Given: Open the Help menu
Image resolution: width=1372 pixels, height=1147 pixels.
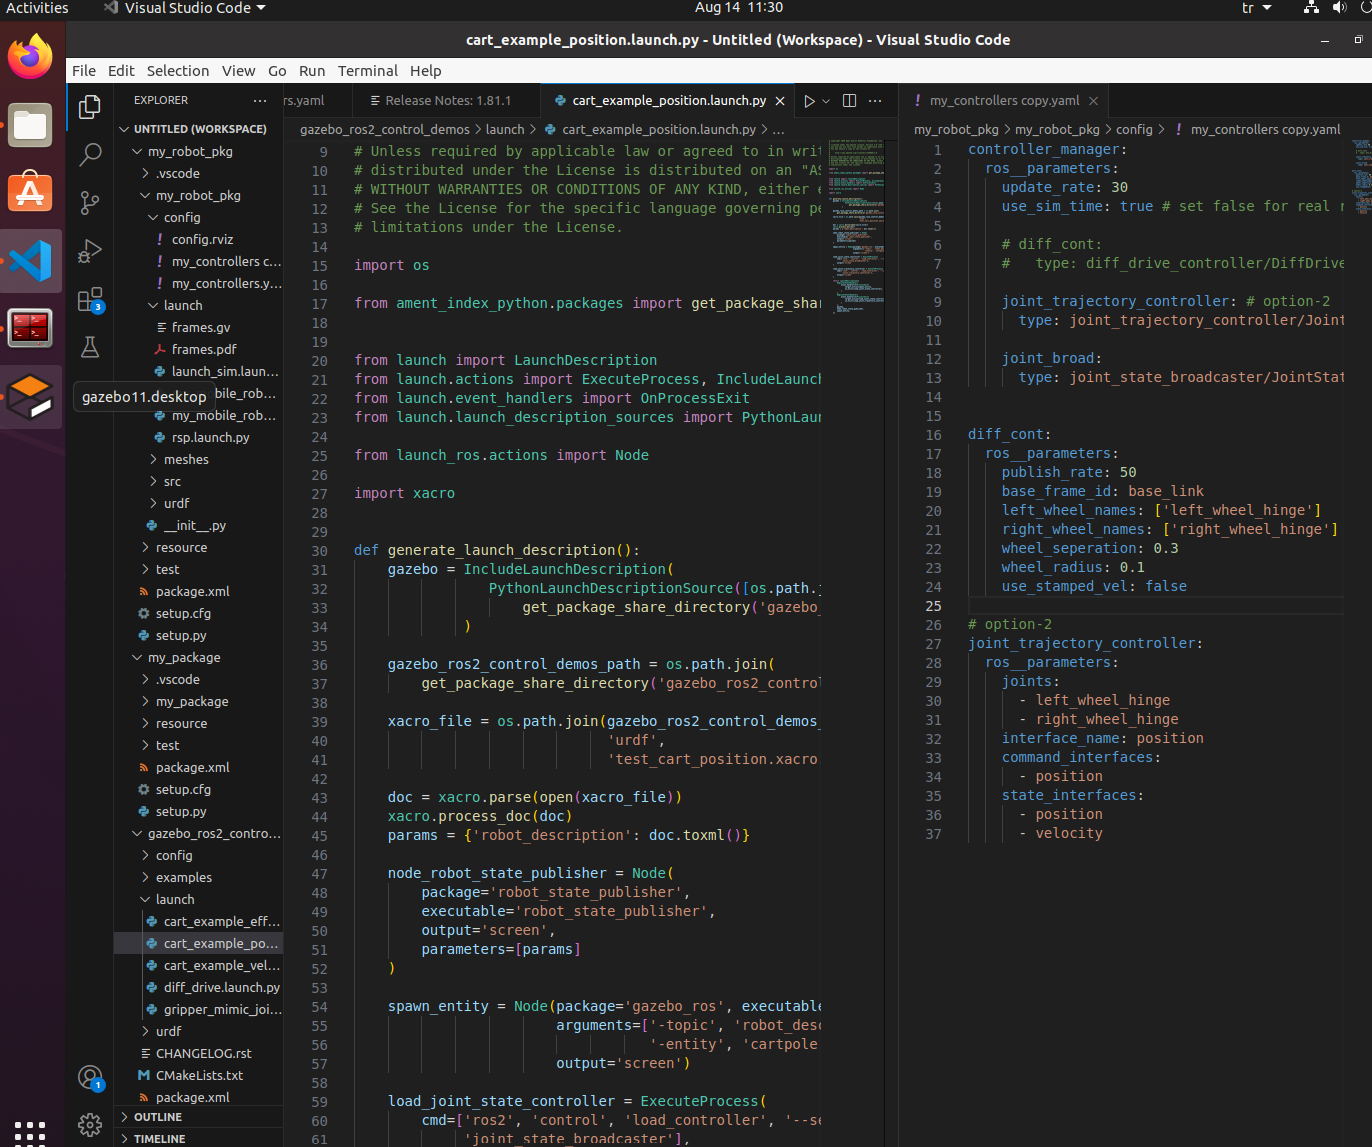Looking at the screenshot, I should coord(425,71).
